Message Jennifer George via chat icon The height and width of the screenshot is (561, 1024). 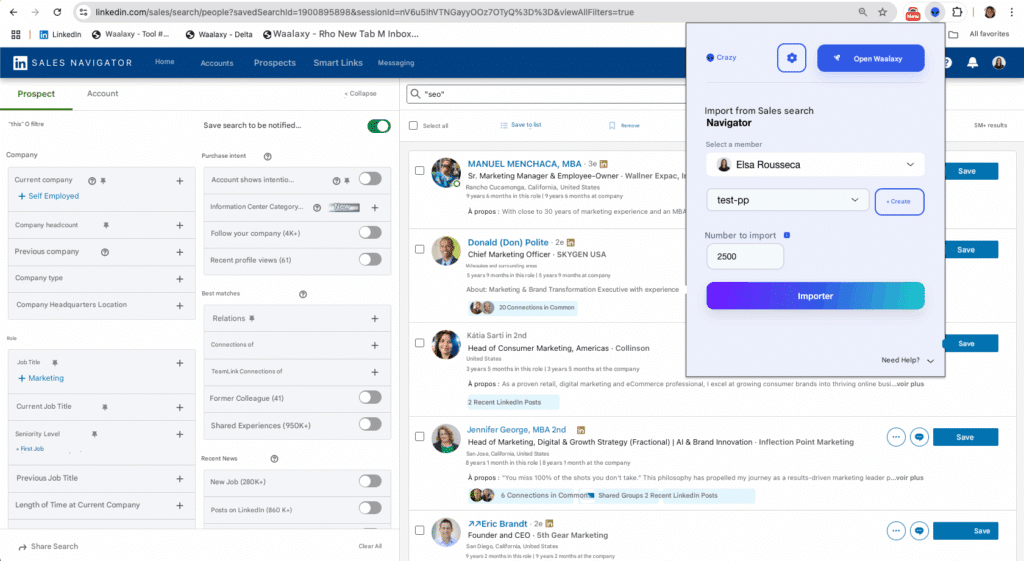[919, 437]
